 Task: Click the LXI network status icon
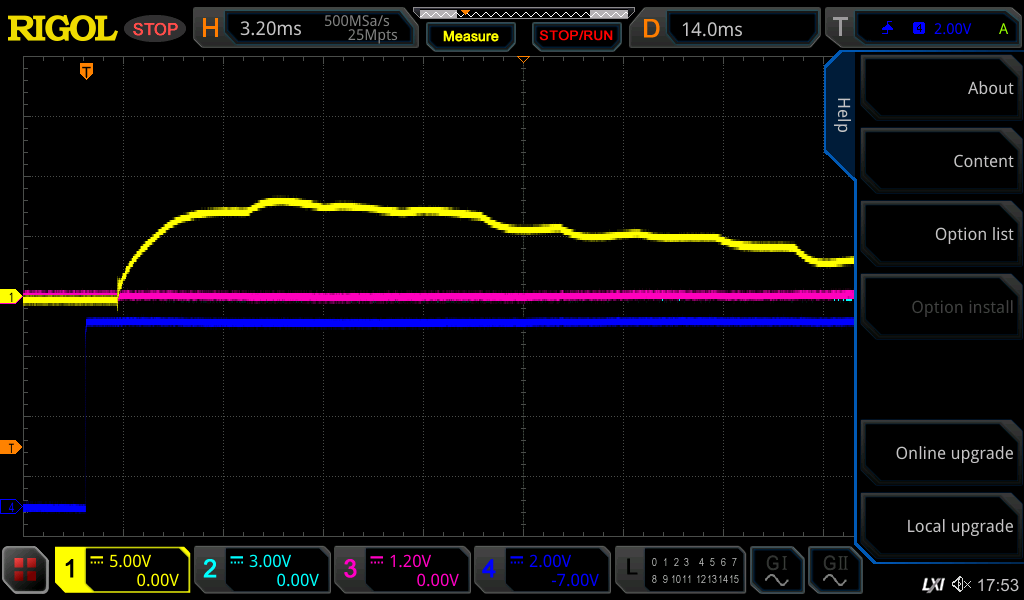coord(932,583)
